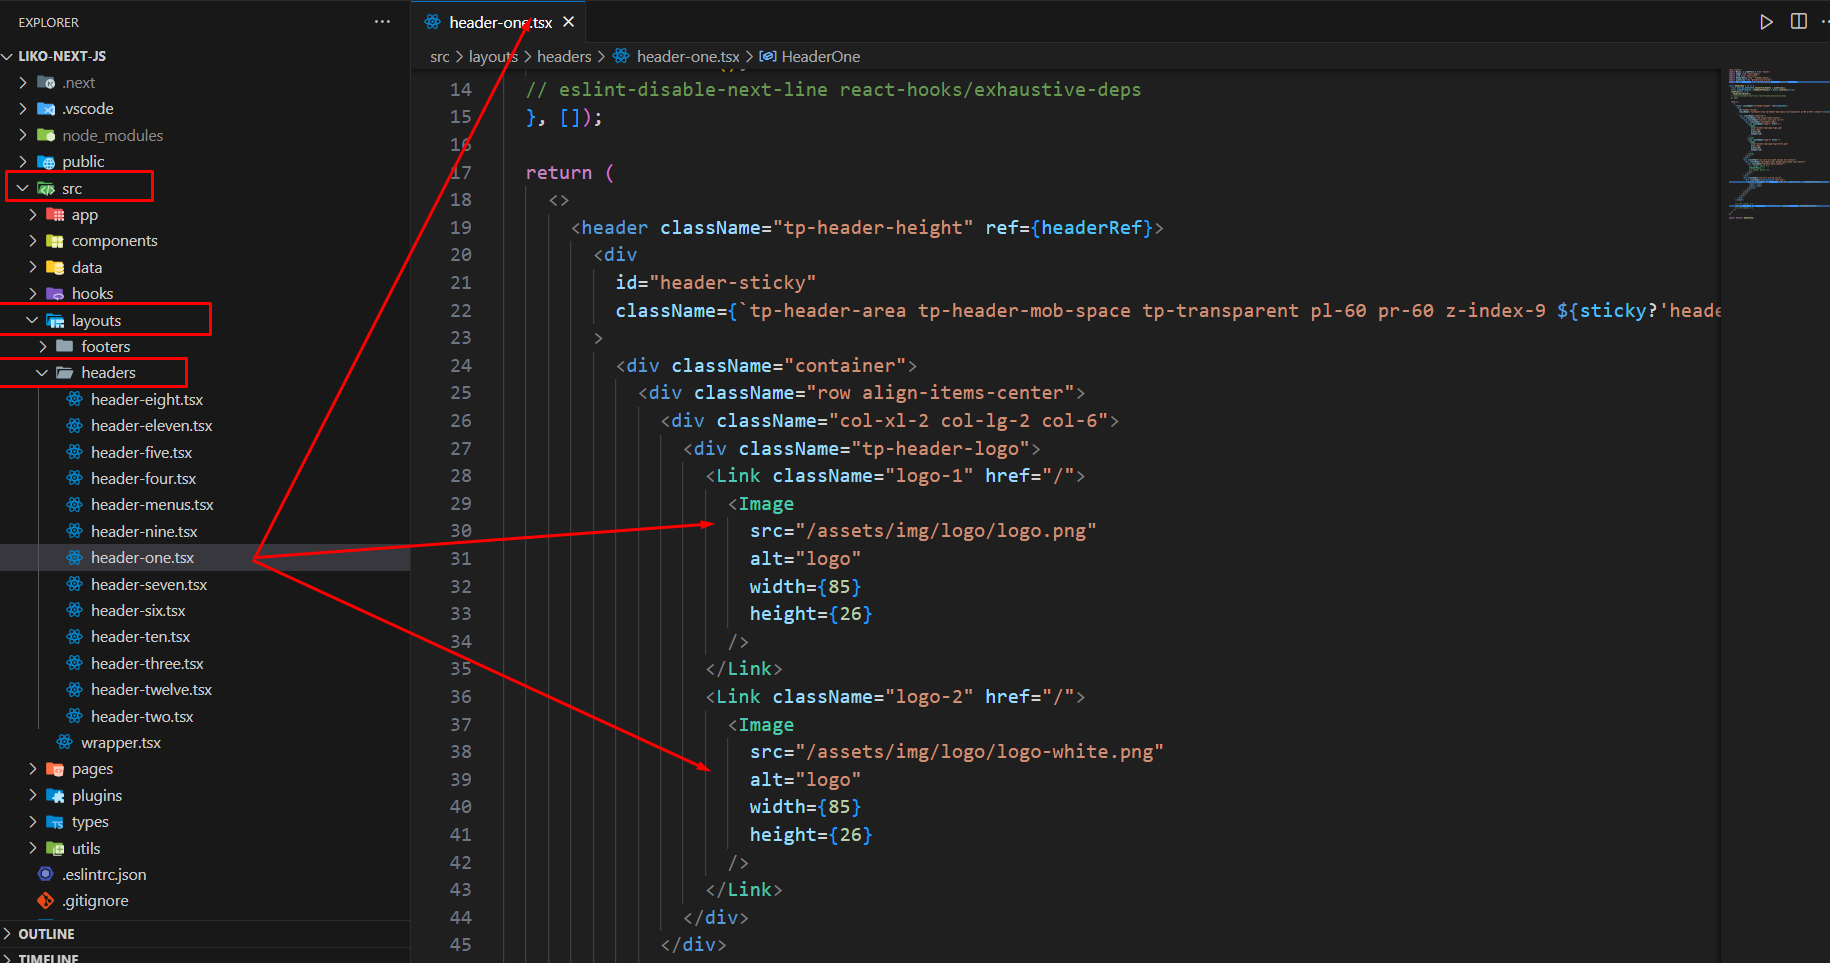
Task: Click the node_modules folder icon
Action: point(46,135)
